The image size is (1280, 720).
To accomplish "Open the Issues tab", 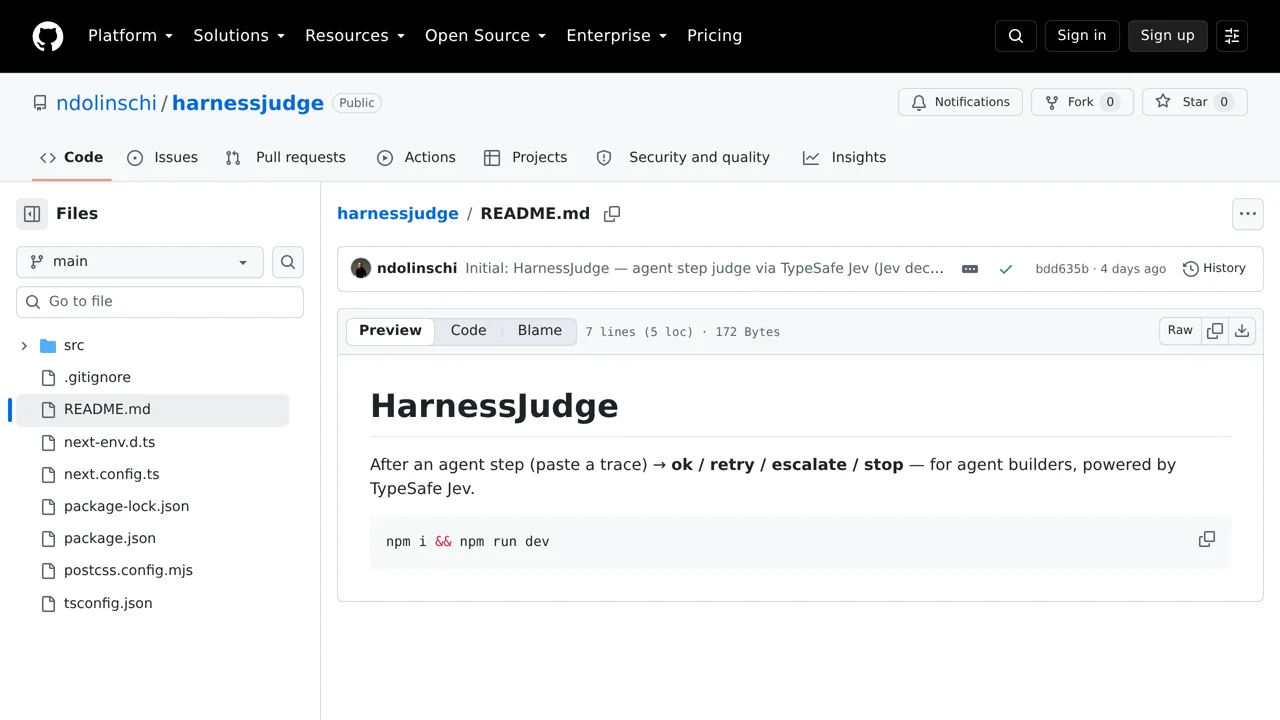I will click(x=163, y=158).
